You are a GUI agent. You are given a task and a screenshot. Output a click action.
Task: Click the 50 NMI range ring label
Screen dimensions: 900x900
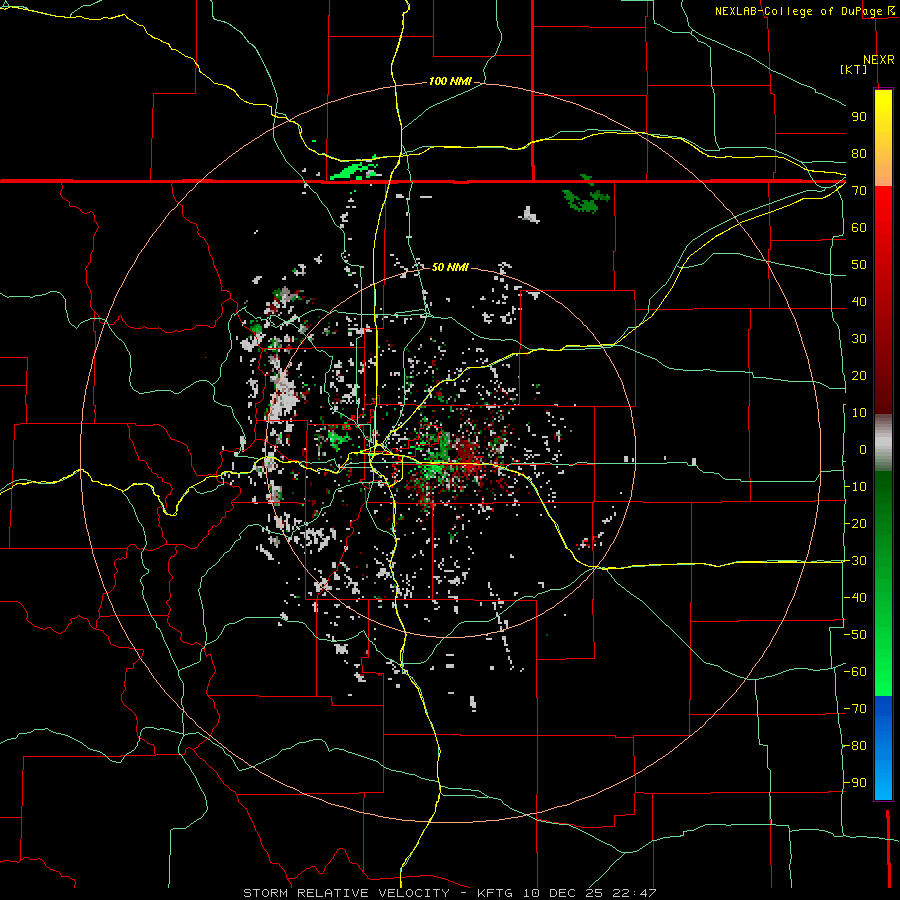[x=450, y=267]
